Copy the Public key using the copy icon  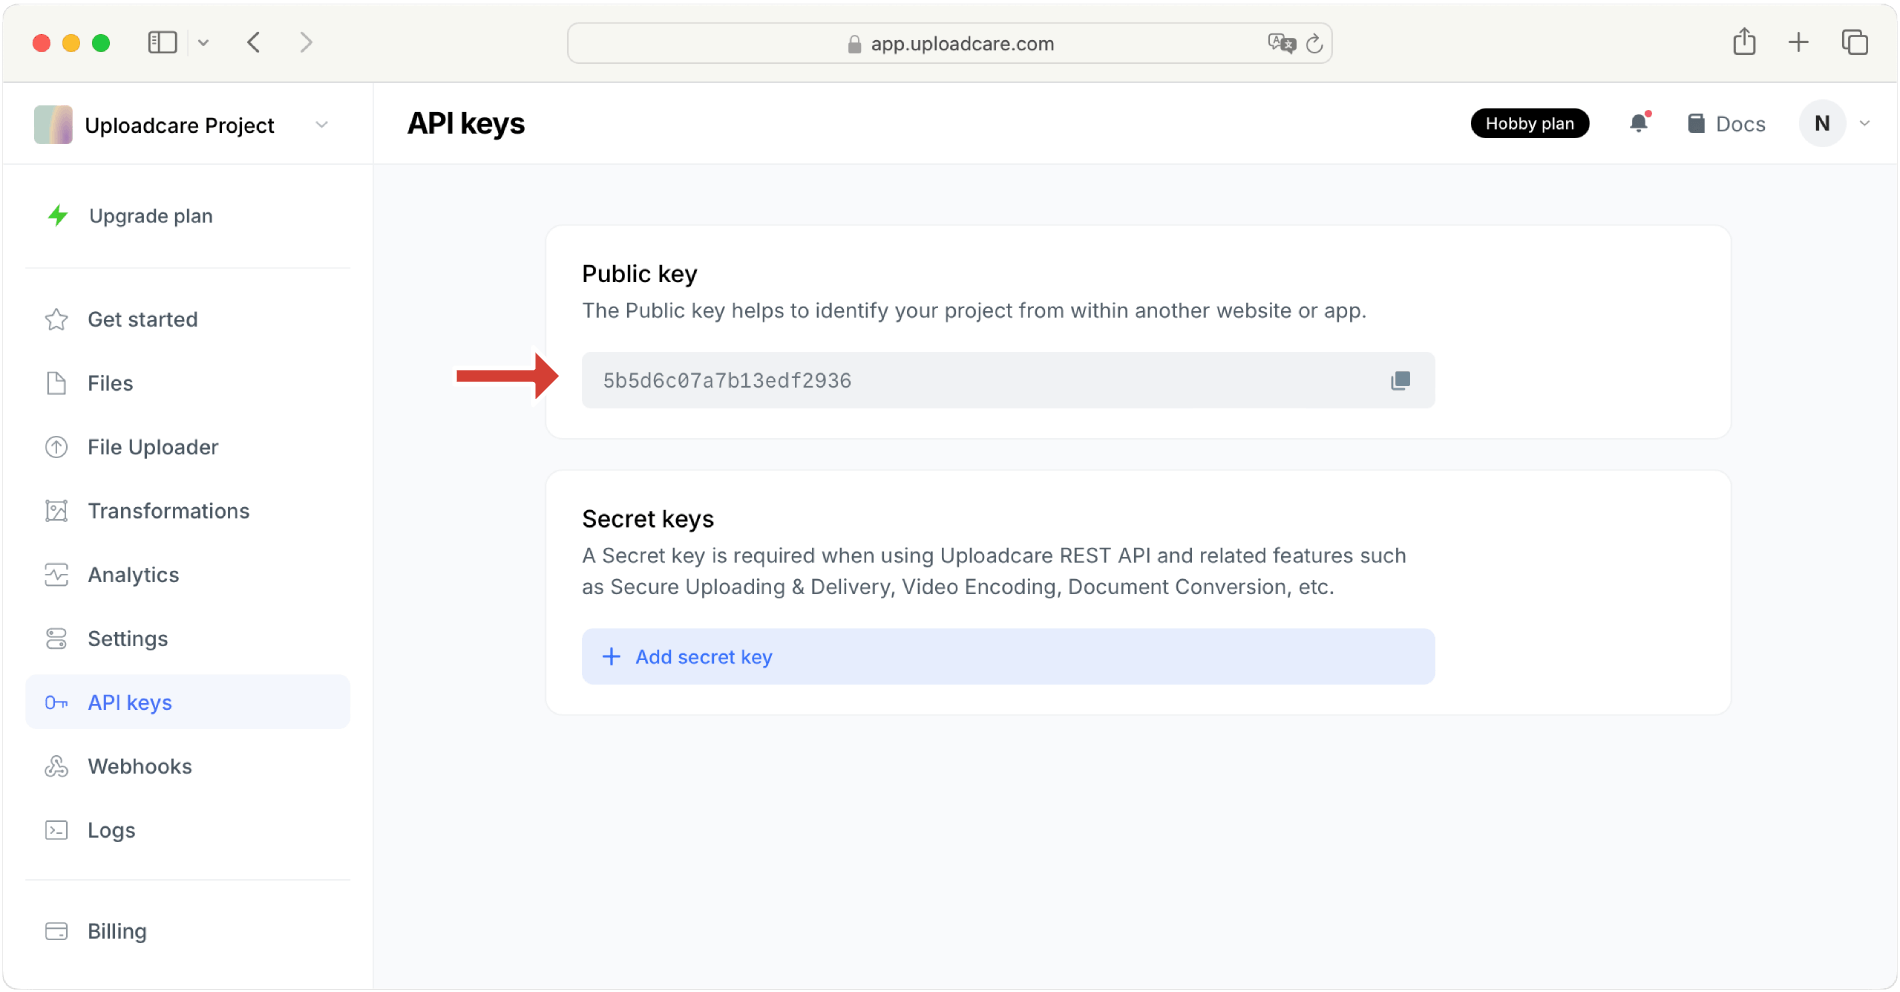pos(1400,380)
